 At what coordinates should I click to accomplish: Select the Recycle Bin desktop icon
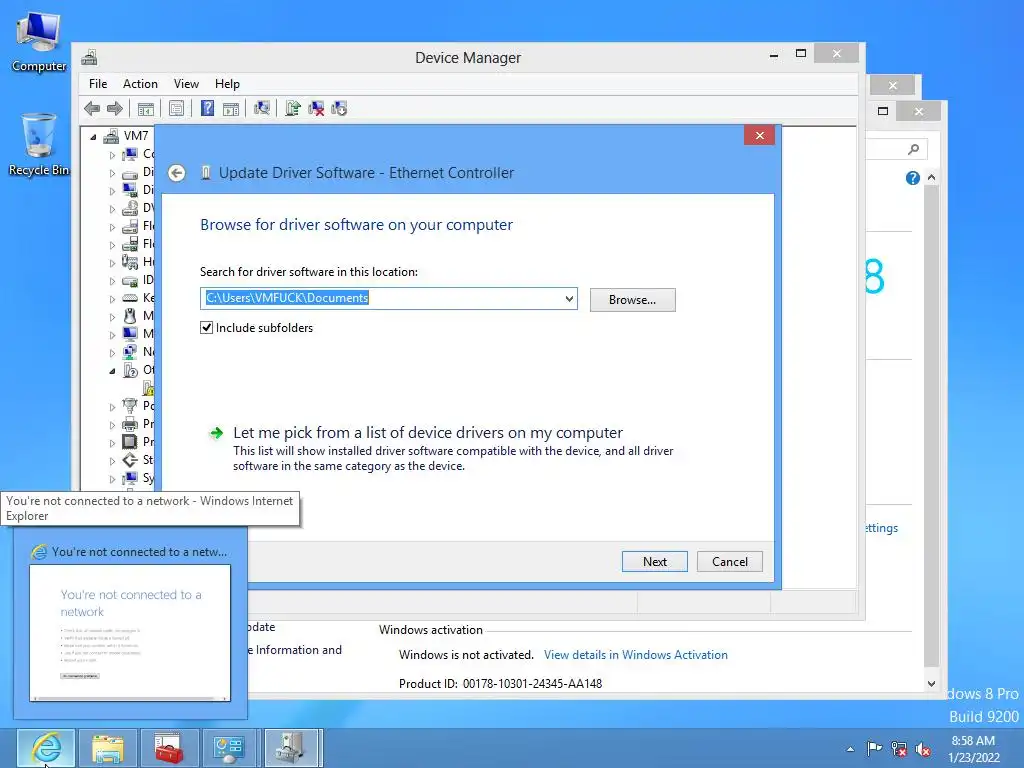[39, 145]
